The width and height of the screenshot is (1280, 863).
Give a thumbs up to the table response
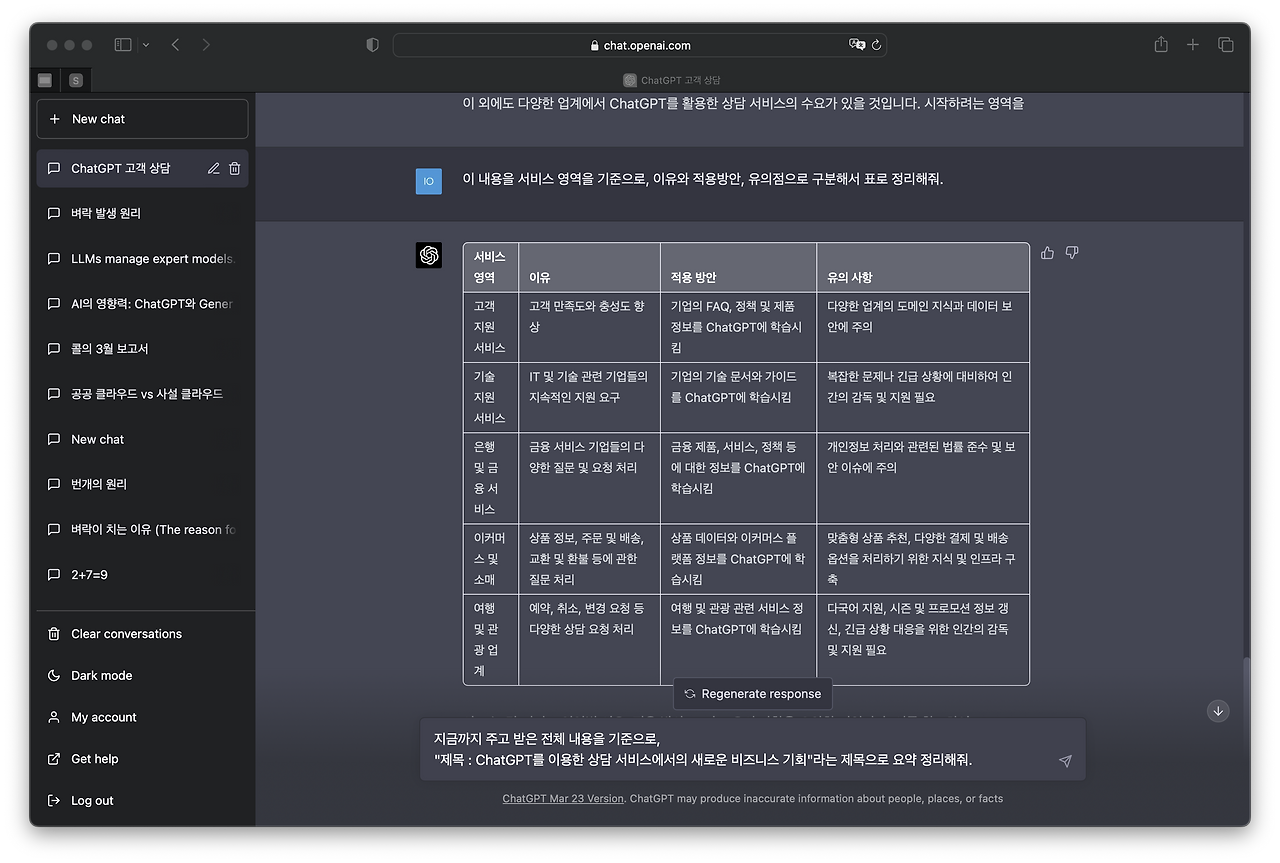coord(1047,253)
